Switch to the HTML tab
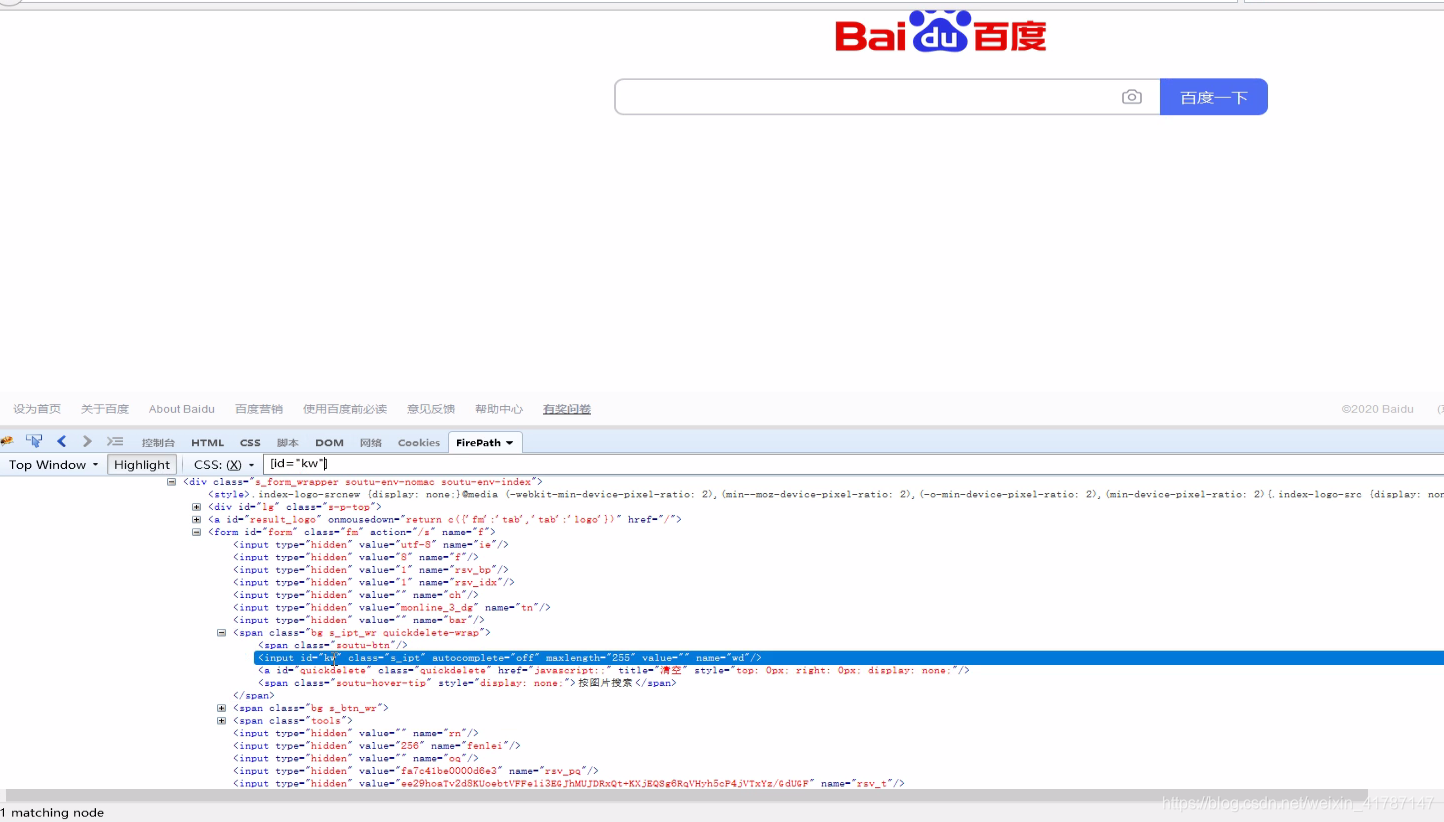 click(208, 443)
